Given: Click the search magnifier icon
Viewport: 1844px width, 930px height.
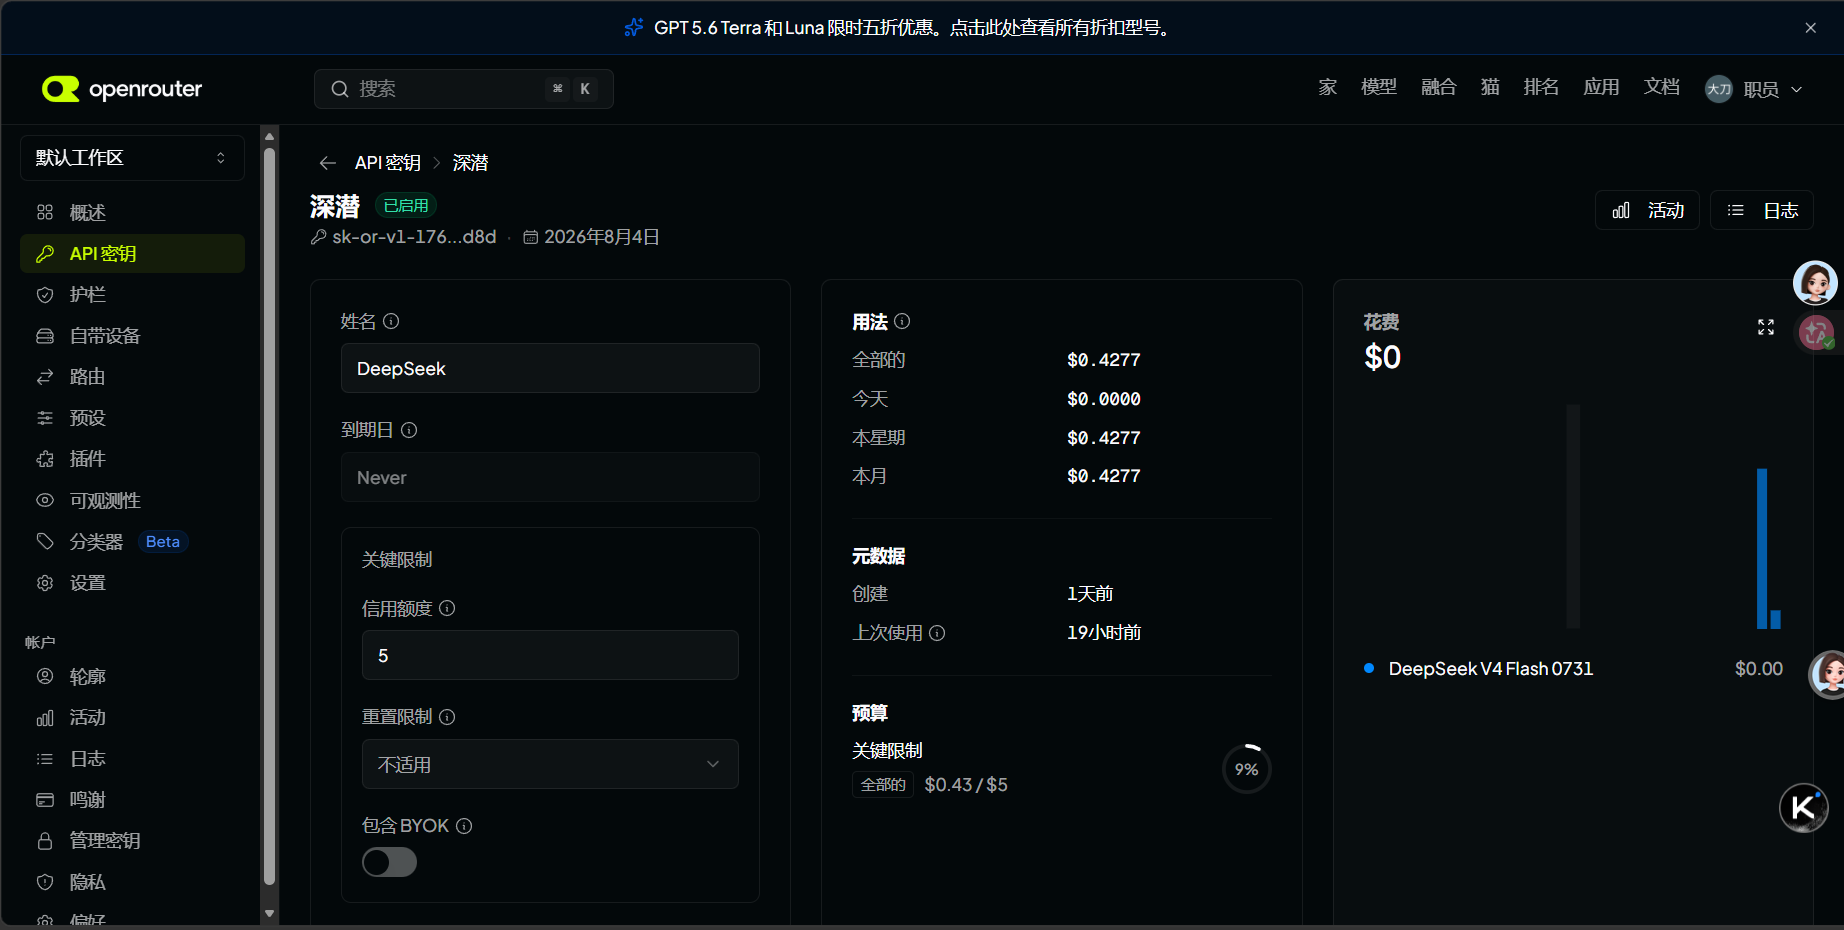Looking at the screenshot, I should tap(340, 89).
